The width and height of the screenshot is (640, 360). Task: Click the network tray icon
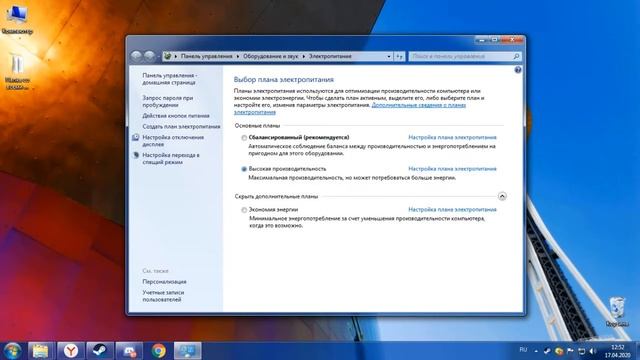(x=582, y=351)
